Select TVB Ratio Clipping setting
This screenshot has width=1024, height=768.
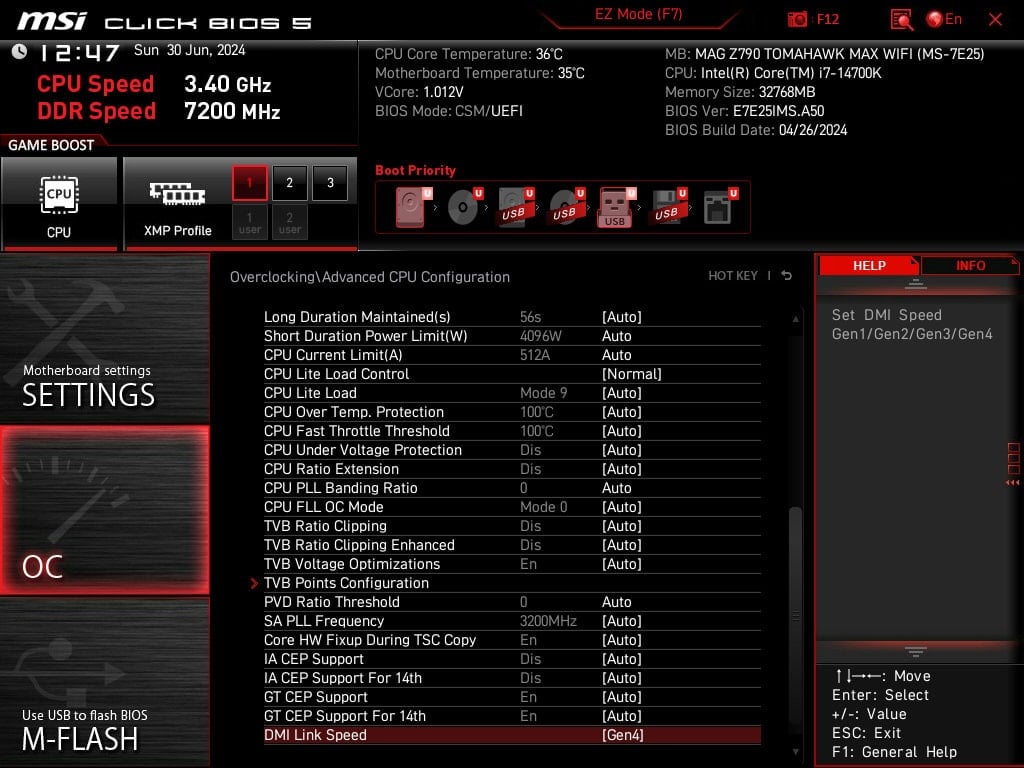click(512, 526)
